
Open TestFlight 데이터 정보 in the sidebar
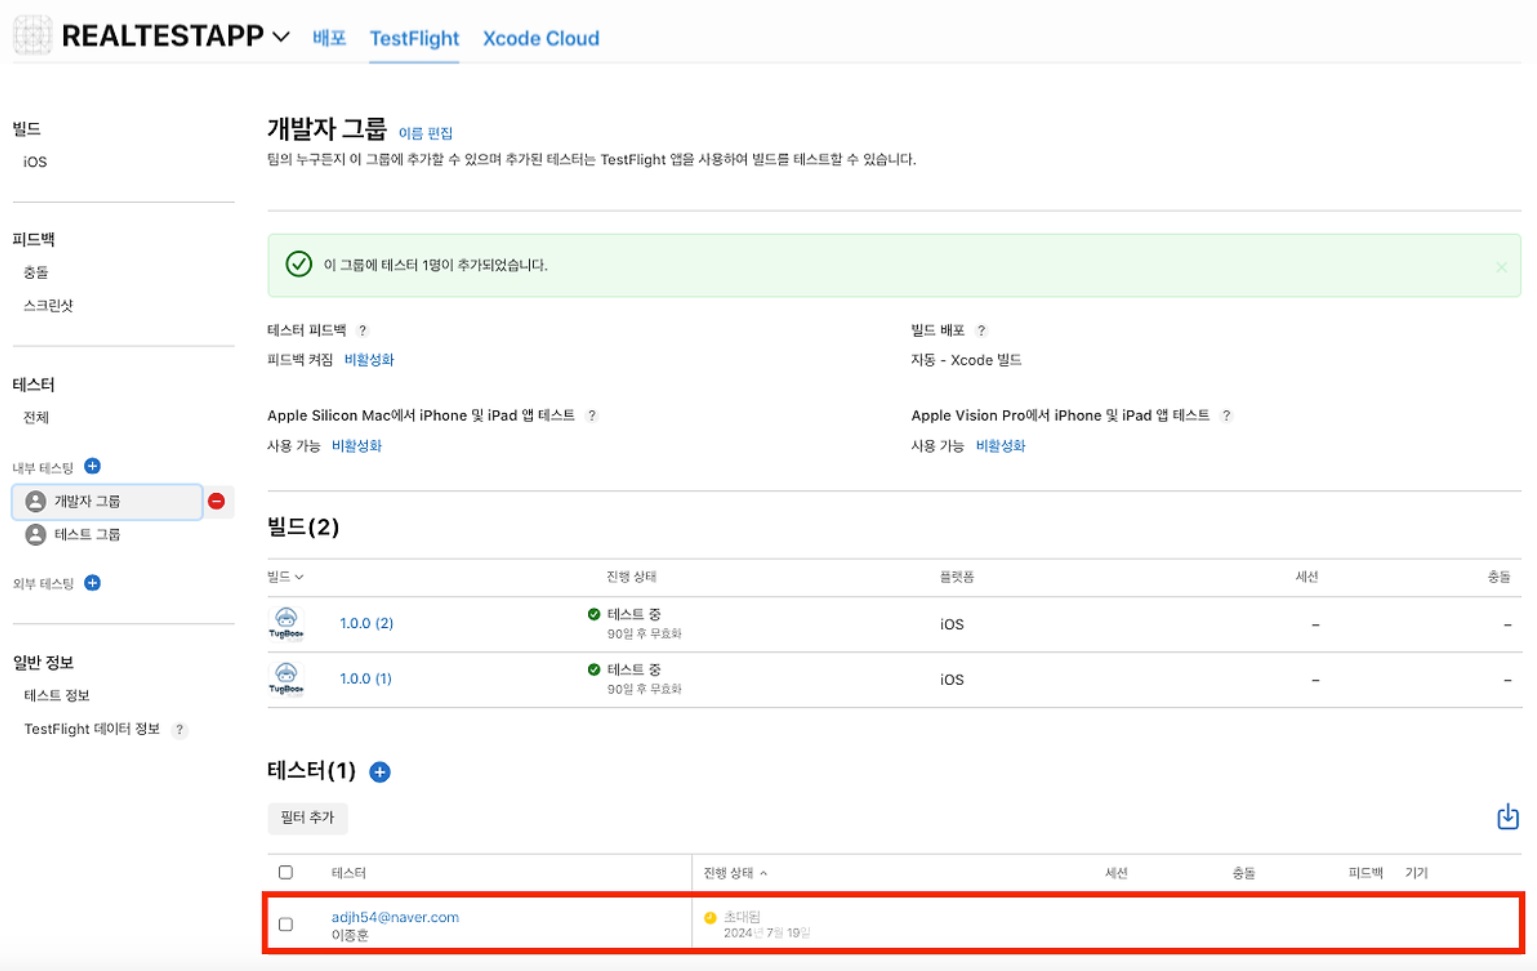point(92,729)
